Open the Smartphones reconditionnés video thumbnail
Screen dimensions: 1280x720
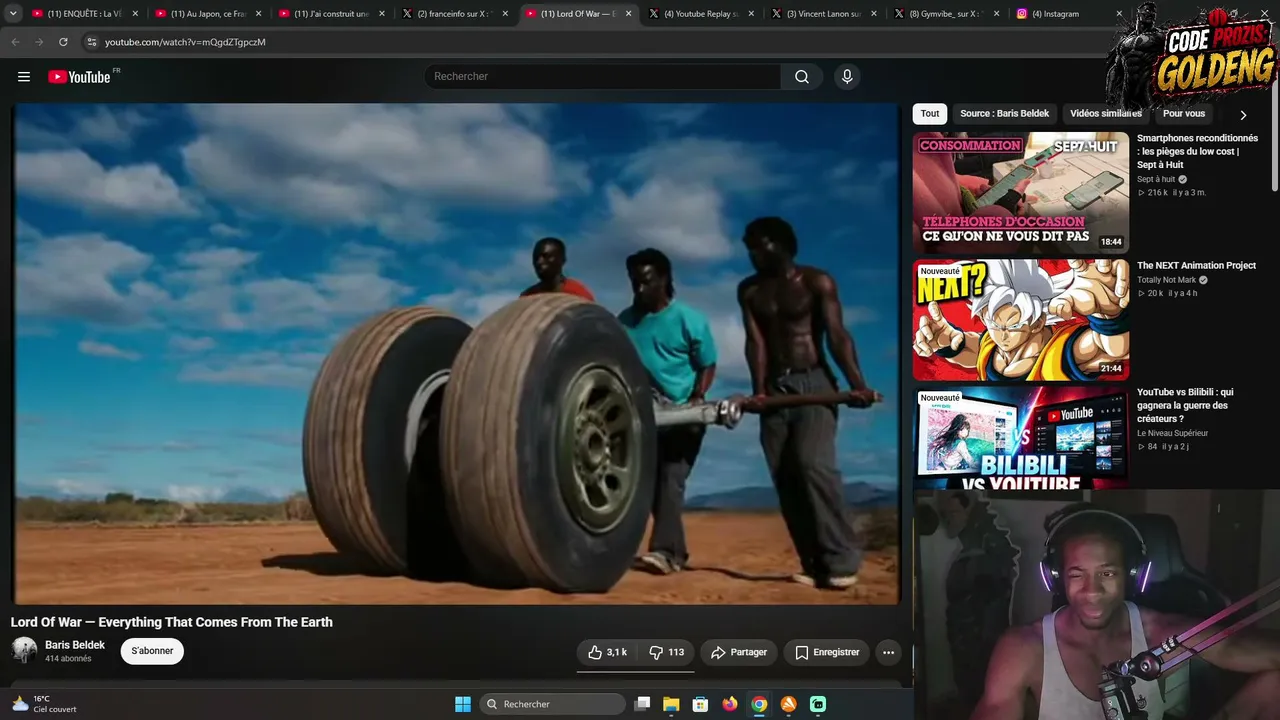(1020, 191)
